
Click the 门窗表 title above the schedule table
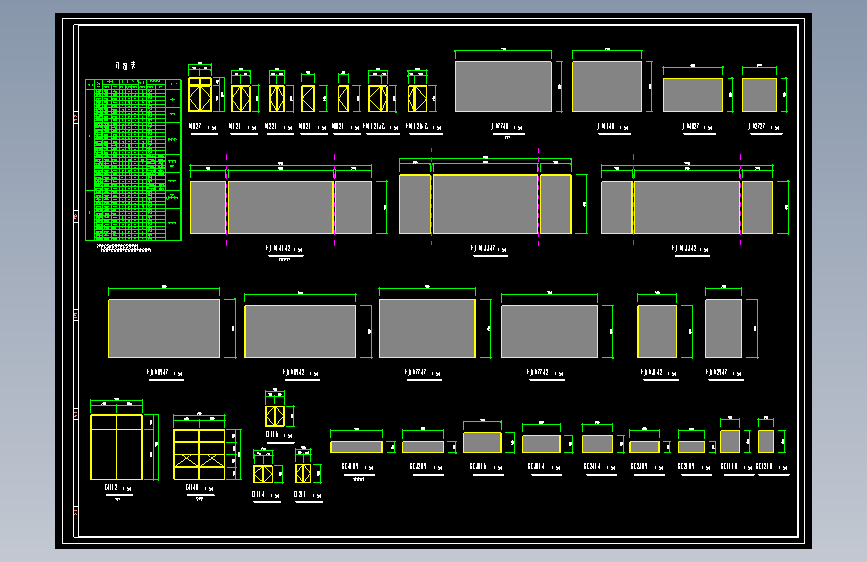pos(126,65)
